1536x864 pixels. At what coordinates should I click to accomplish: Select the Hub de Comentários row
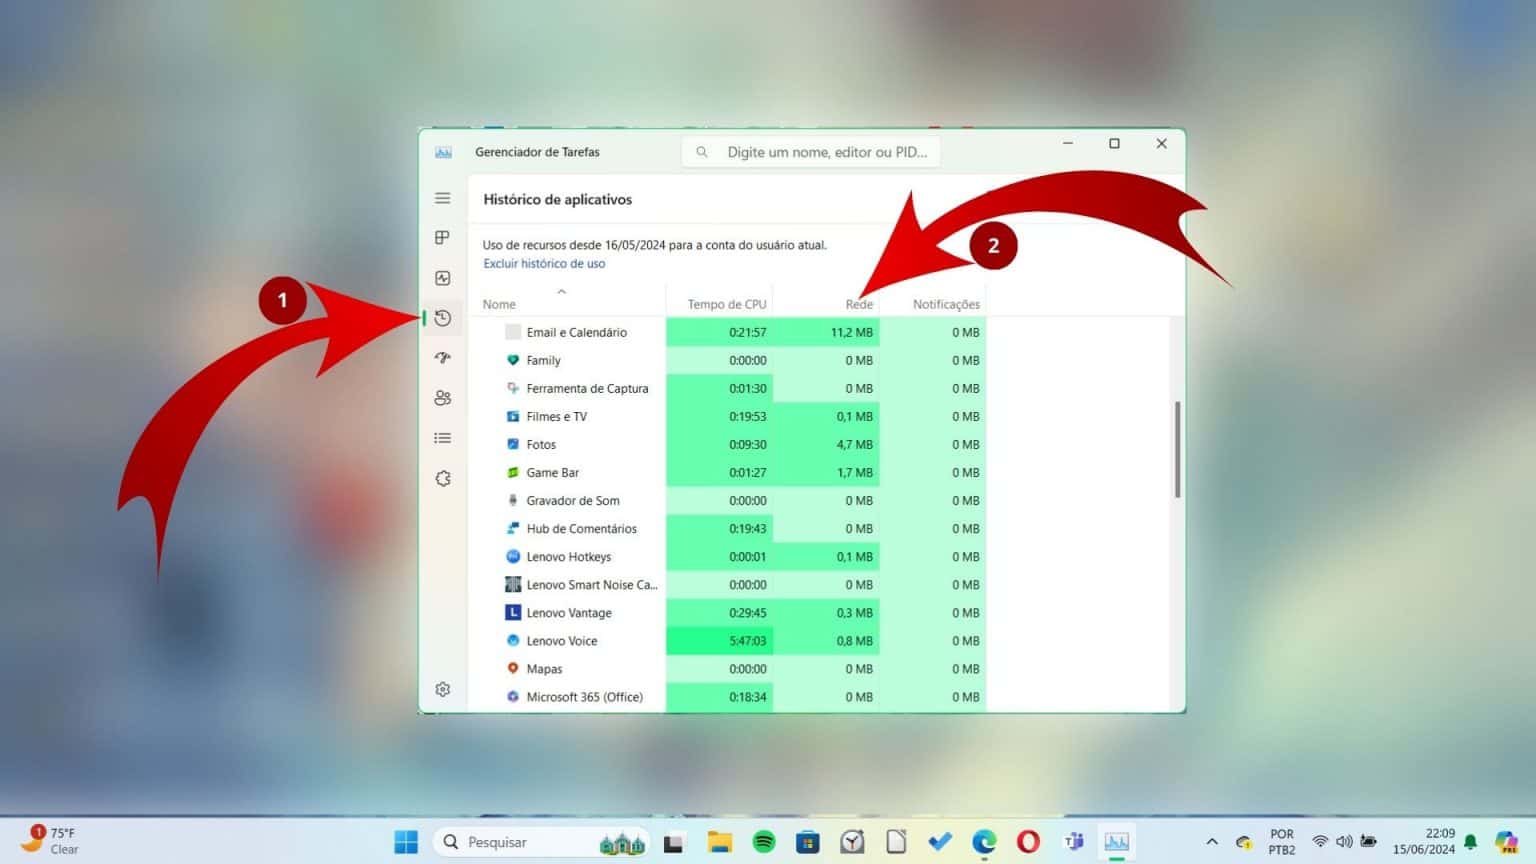pyautogui.click(x=727, y=528)
